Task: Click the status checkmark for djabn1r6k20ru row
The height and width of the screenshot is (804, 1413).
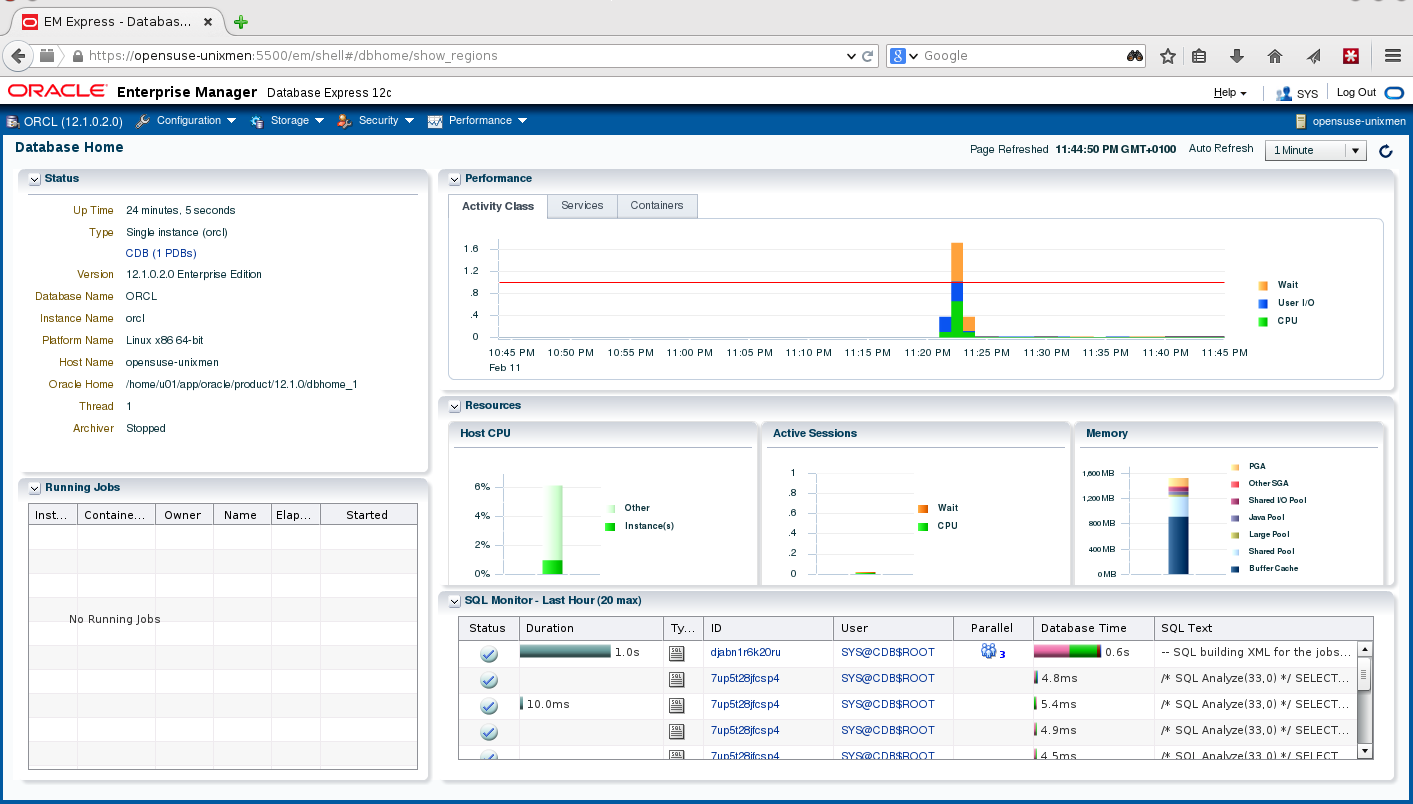Action: click(x=489, y=654)
